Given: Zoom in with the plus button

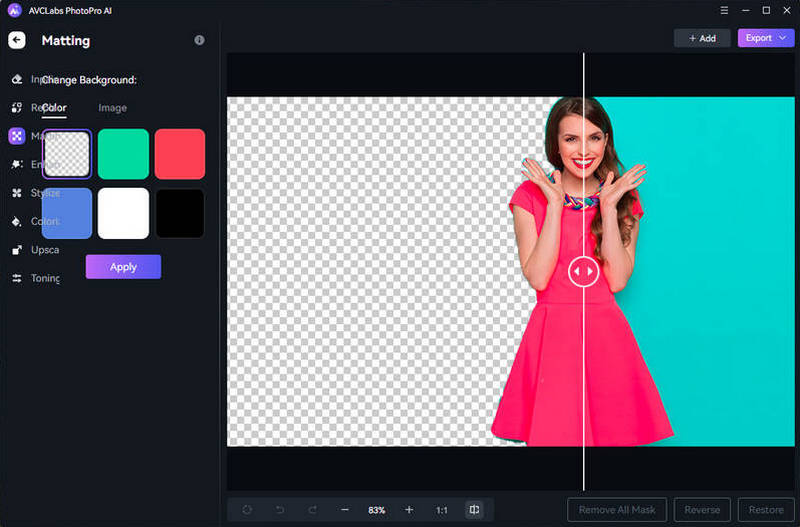Looking at the screenshot, I should tap(409, 510).
